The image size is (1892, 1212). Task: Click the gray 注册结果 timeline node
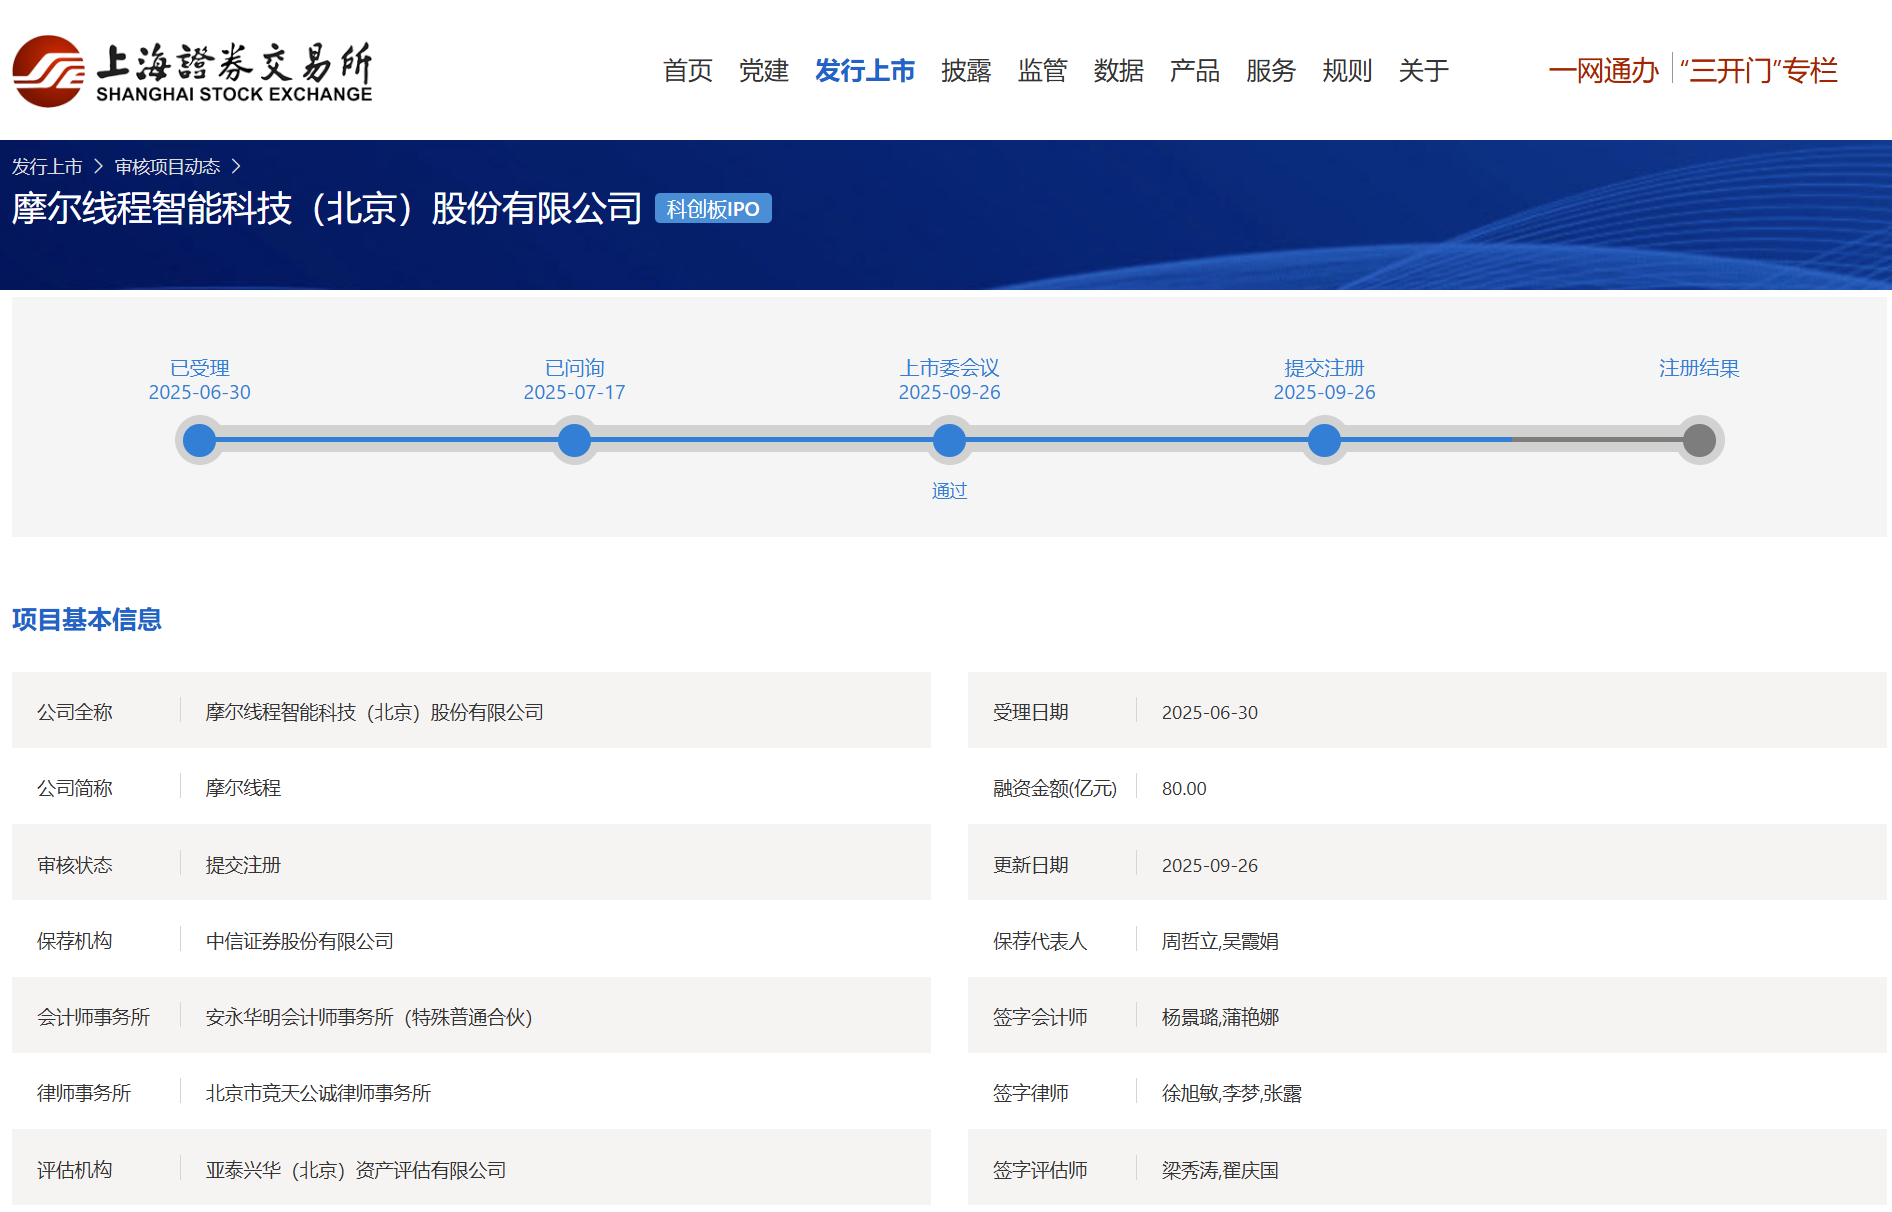click(x=1698, y=440)
